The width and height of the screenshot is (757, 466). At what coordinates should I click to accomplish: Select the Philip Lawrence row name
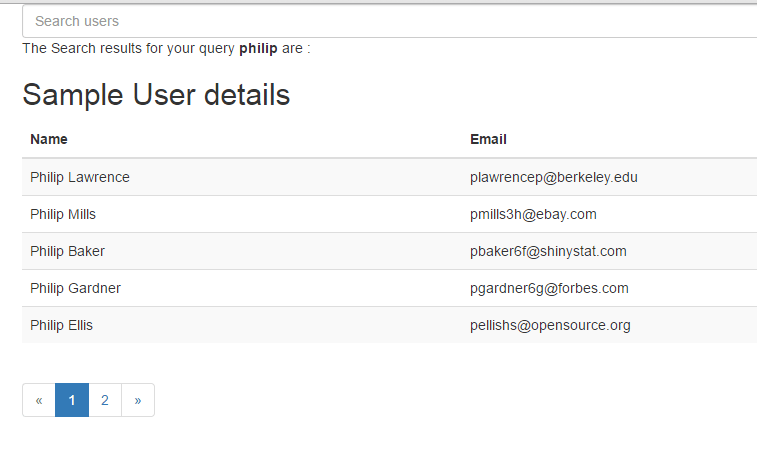80,177
